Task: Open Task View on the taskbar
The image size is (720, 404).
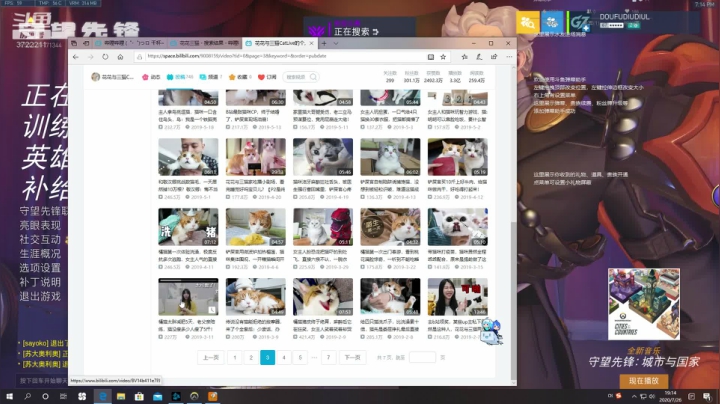Action: tap(63, 396)
